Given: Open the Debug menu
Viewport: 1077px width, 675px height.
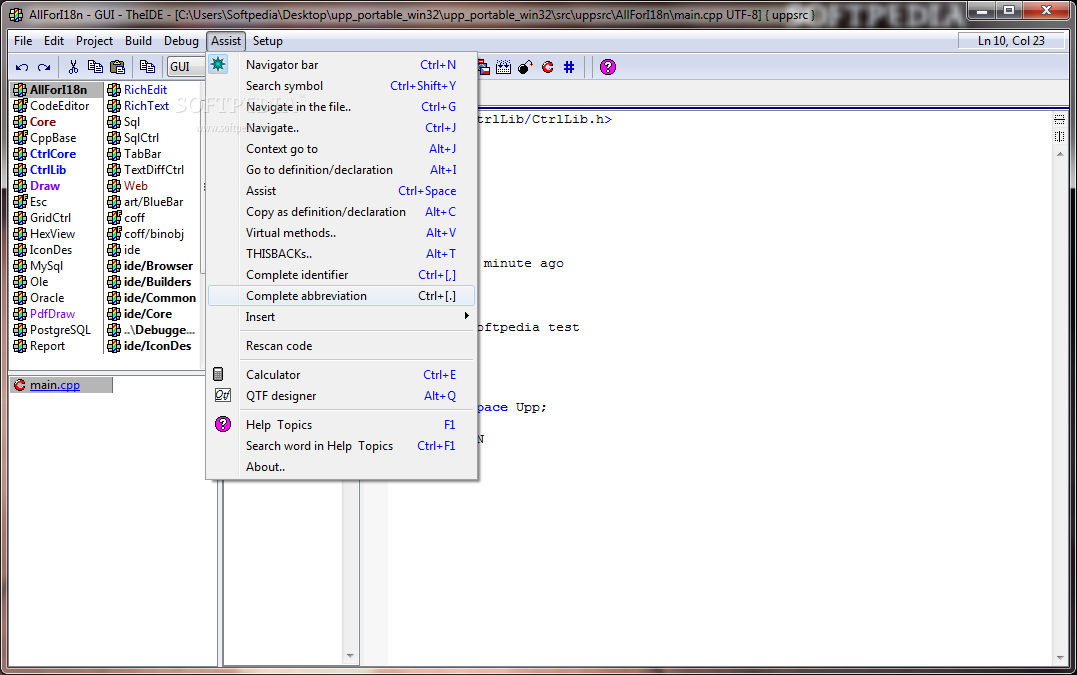Looking at the screenshot, I should click(x=181, y=41).
